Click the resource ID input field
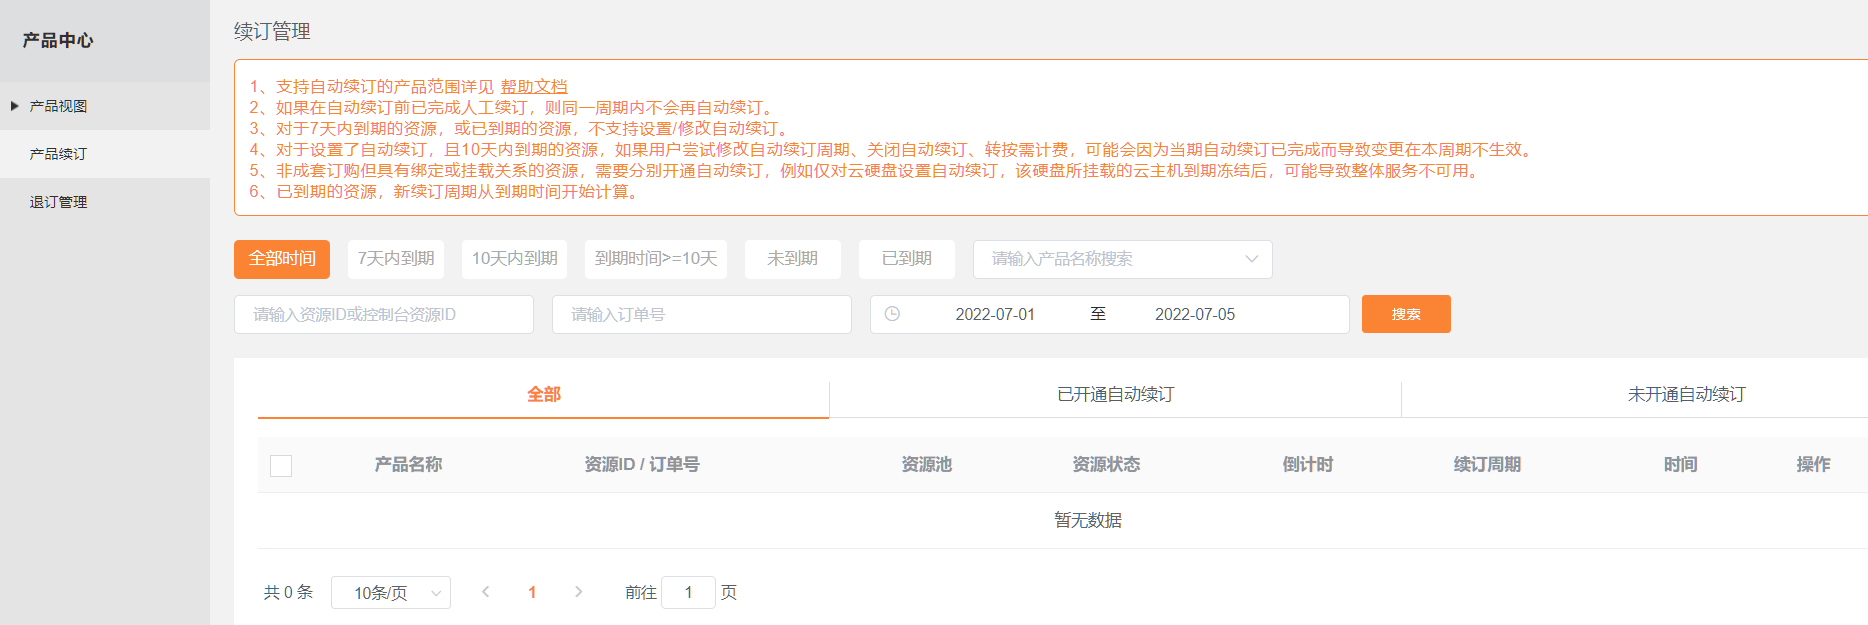1868x625 pixels. [x=383, y=314]
